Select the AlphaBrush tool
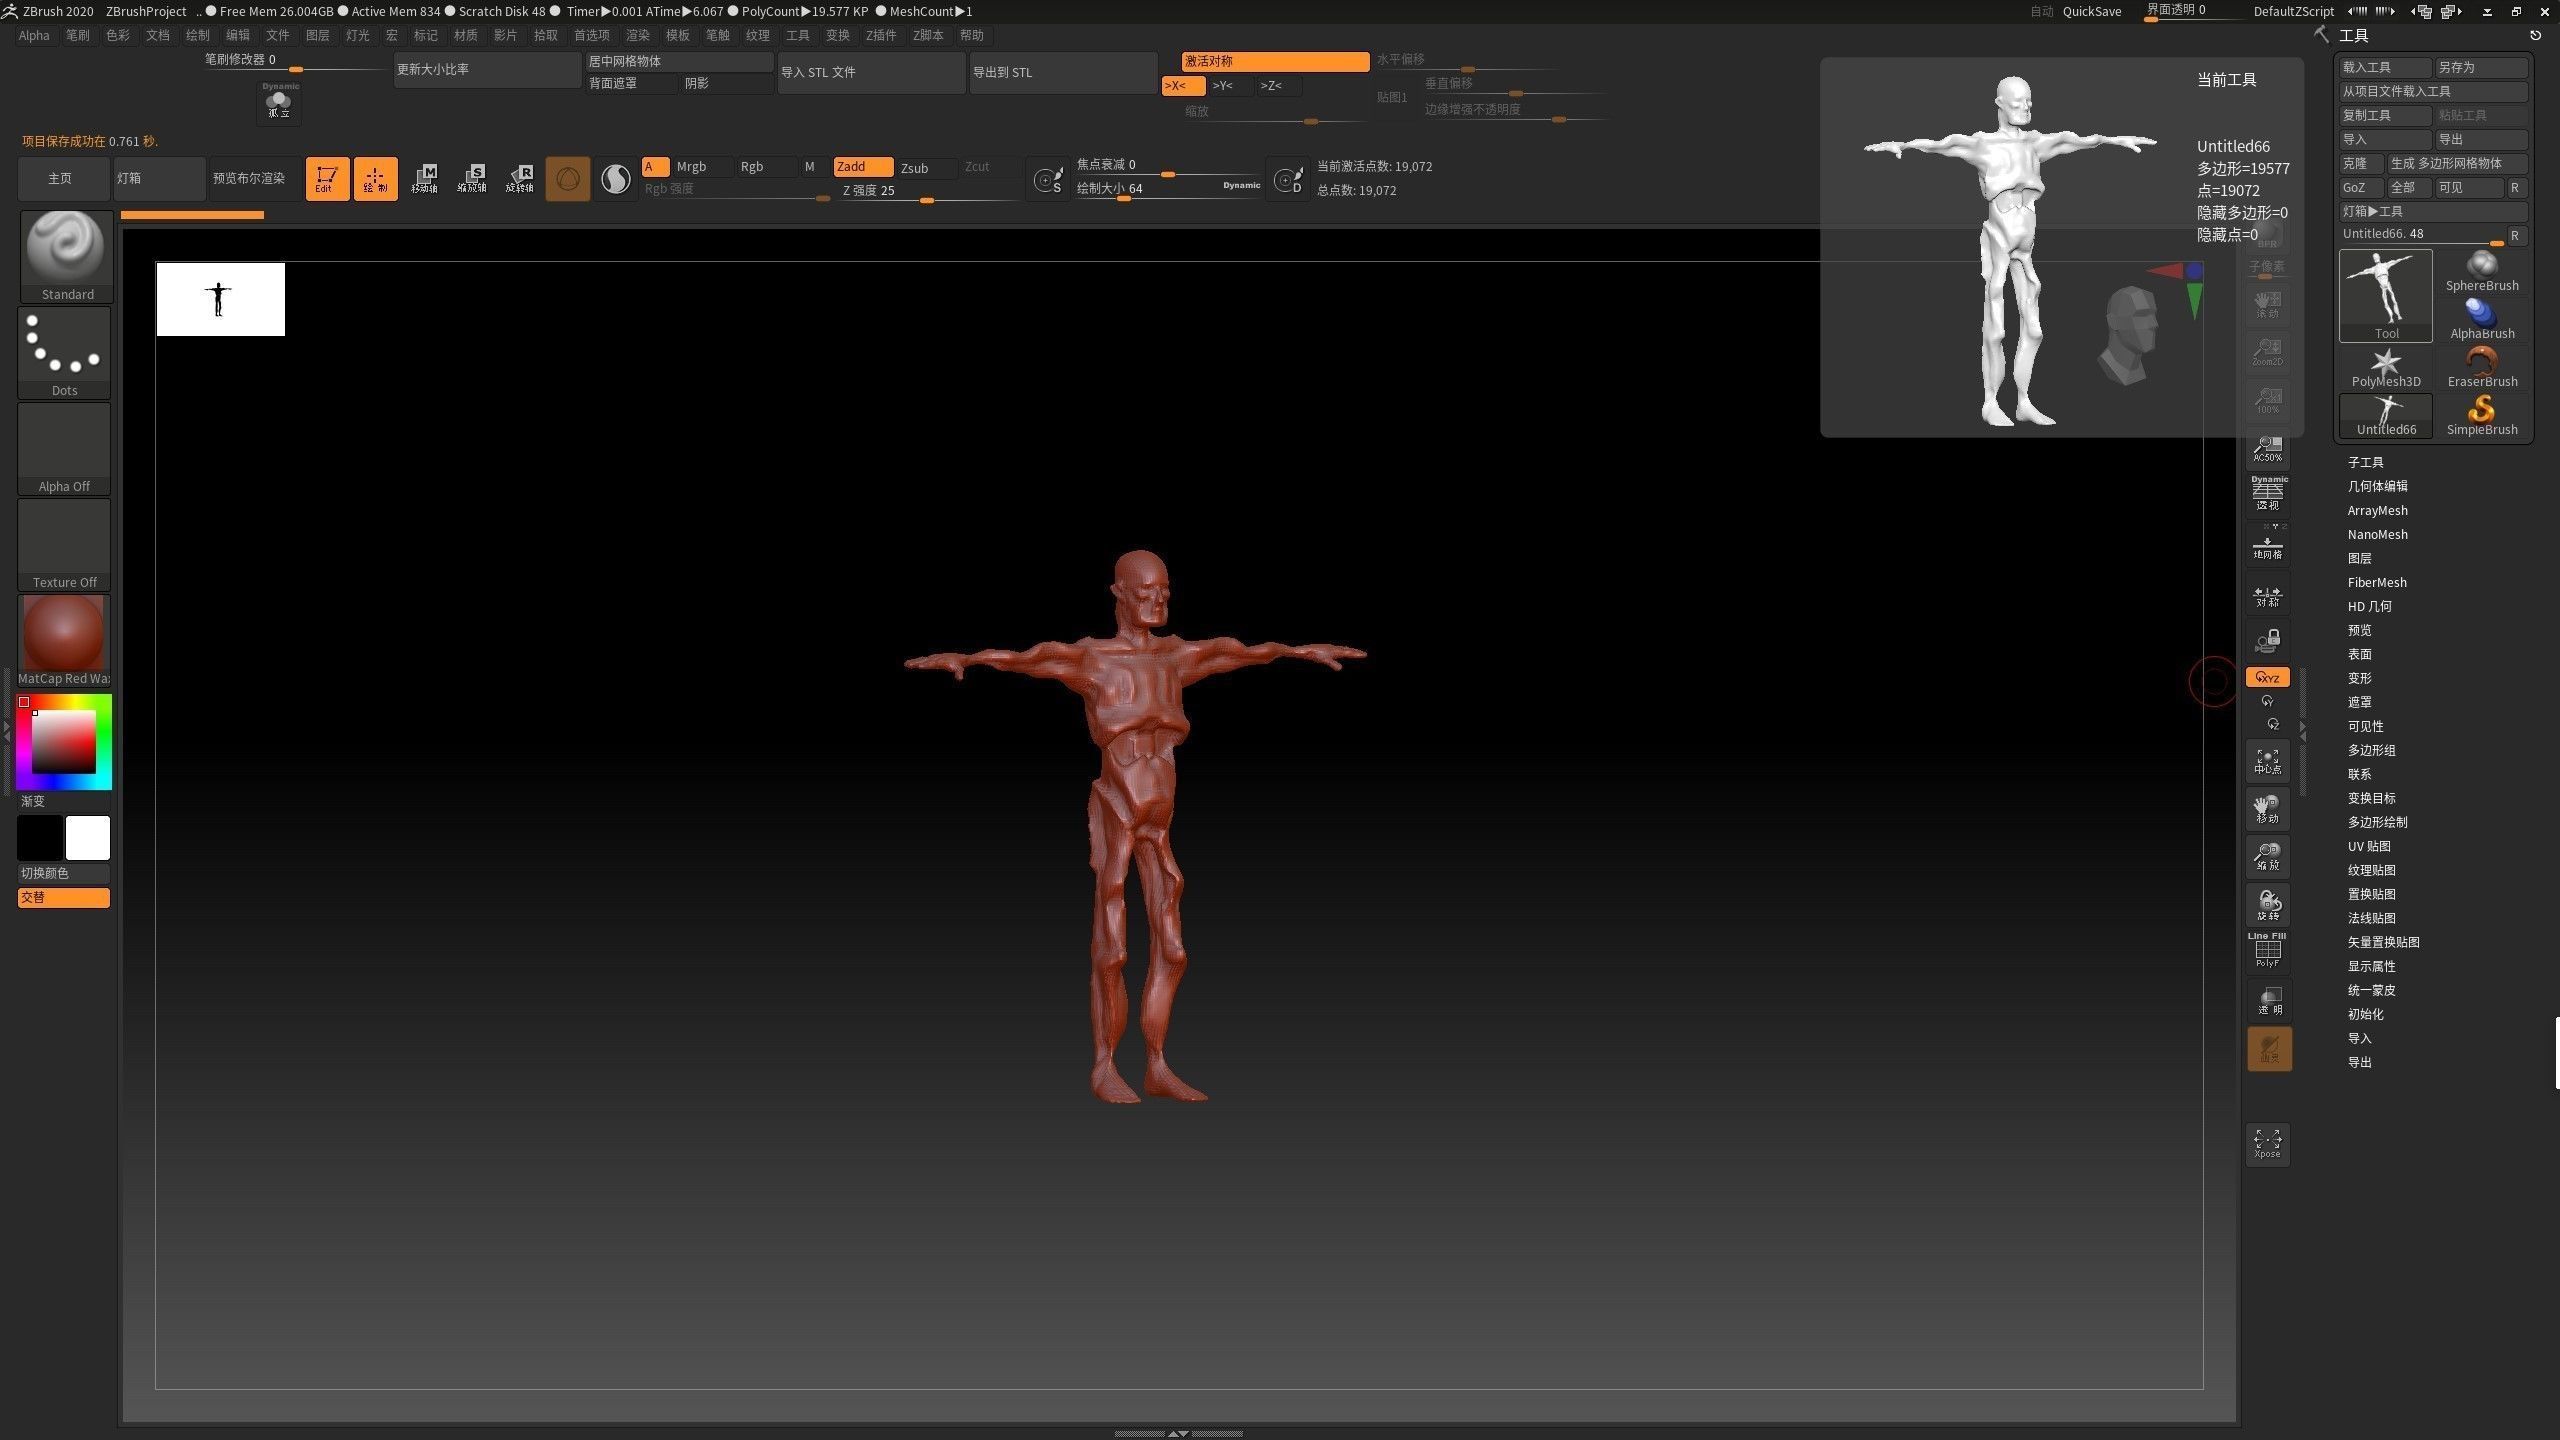The height and width of the screenshot is (1440, 2560). click(2482, 320)
